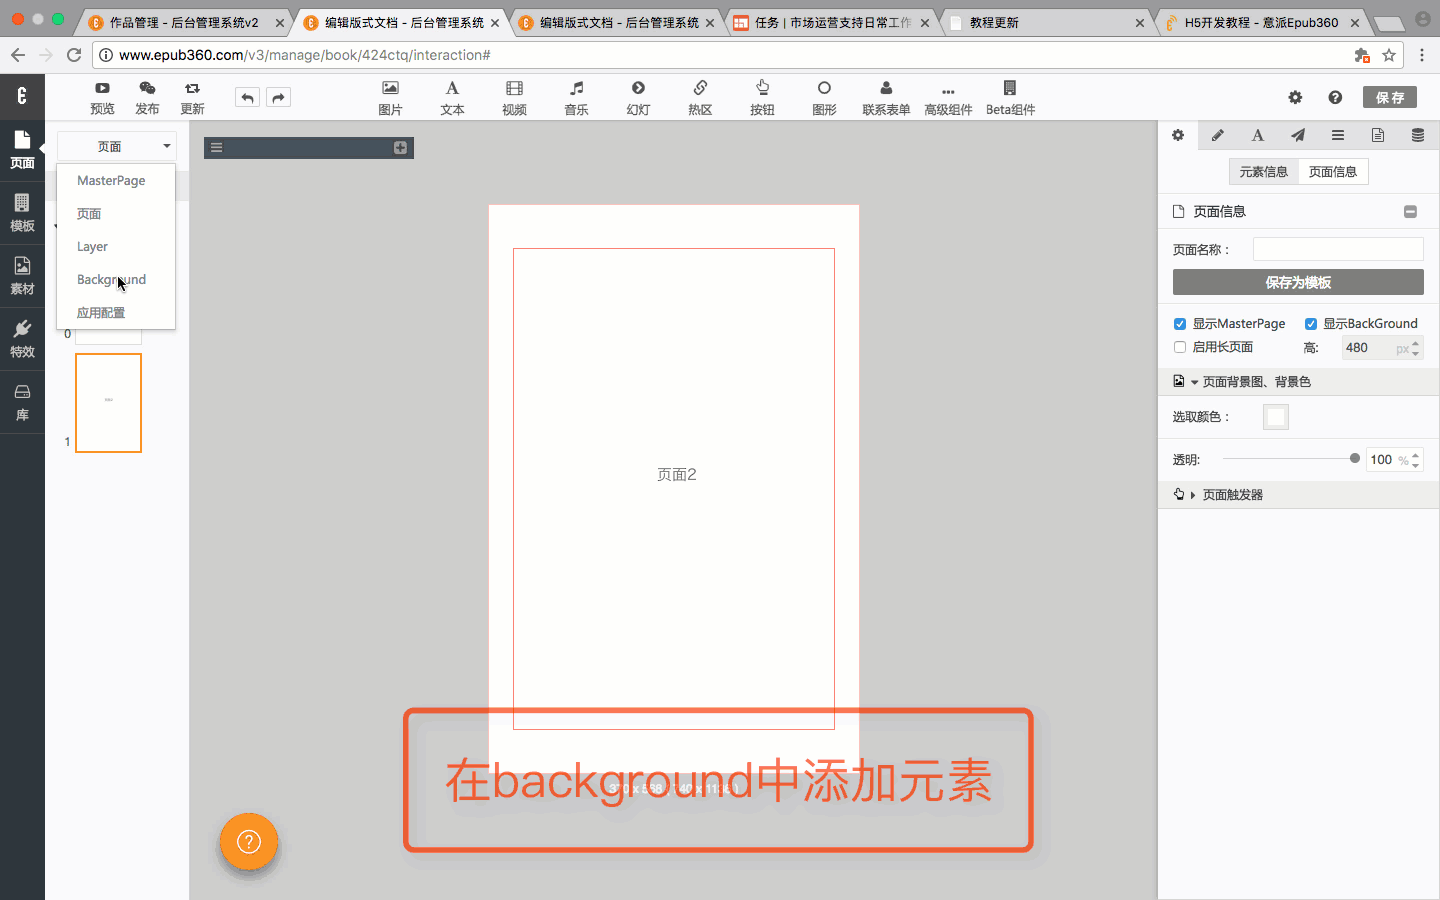
Task: Toggle the 显示BackGround checkbox
Action: 1311,324
